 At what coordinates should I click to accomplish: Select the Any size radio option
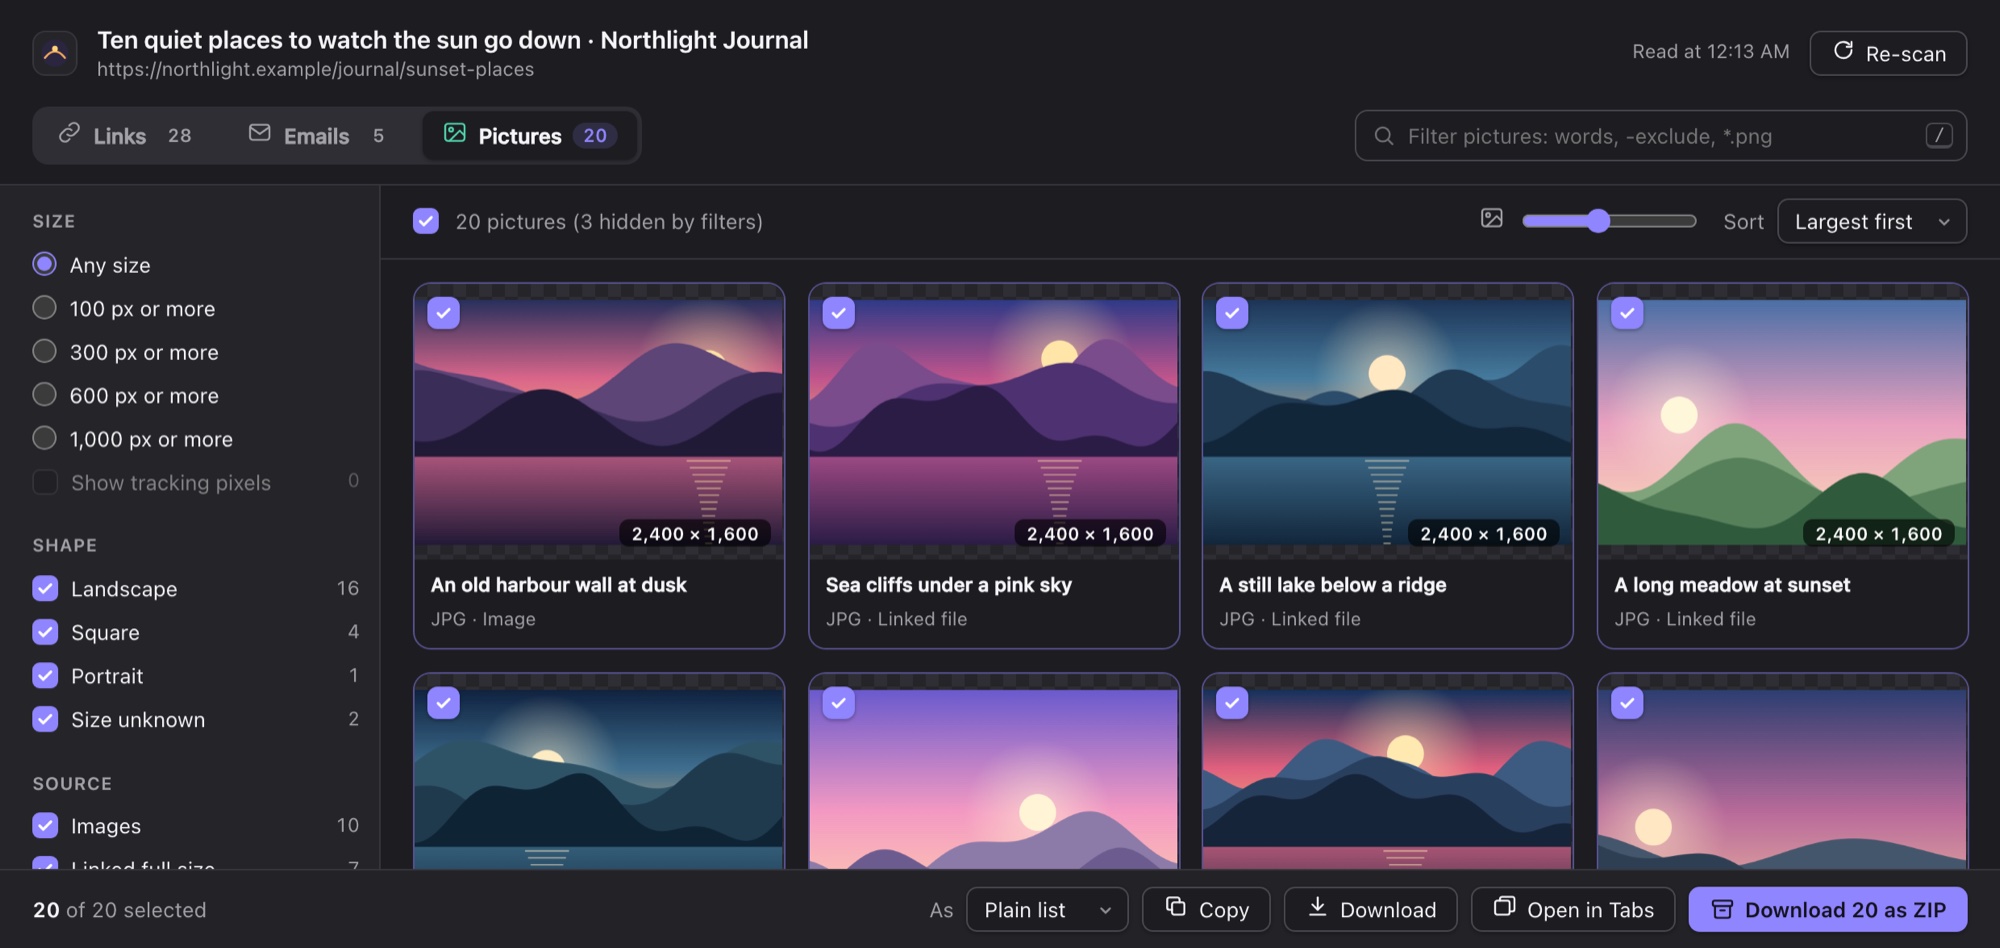pyautogui.click(x=44, y=264)
